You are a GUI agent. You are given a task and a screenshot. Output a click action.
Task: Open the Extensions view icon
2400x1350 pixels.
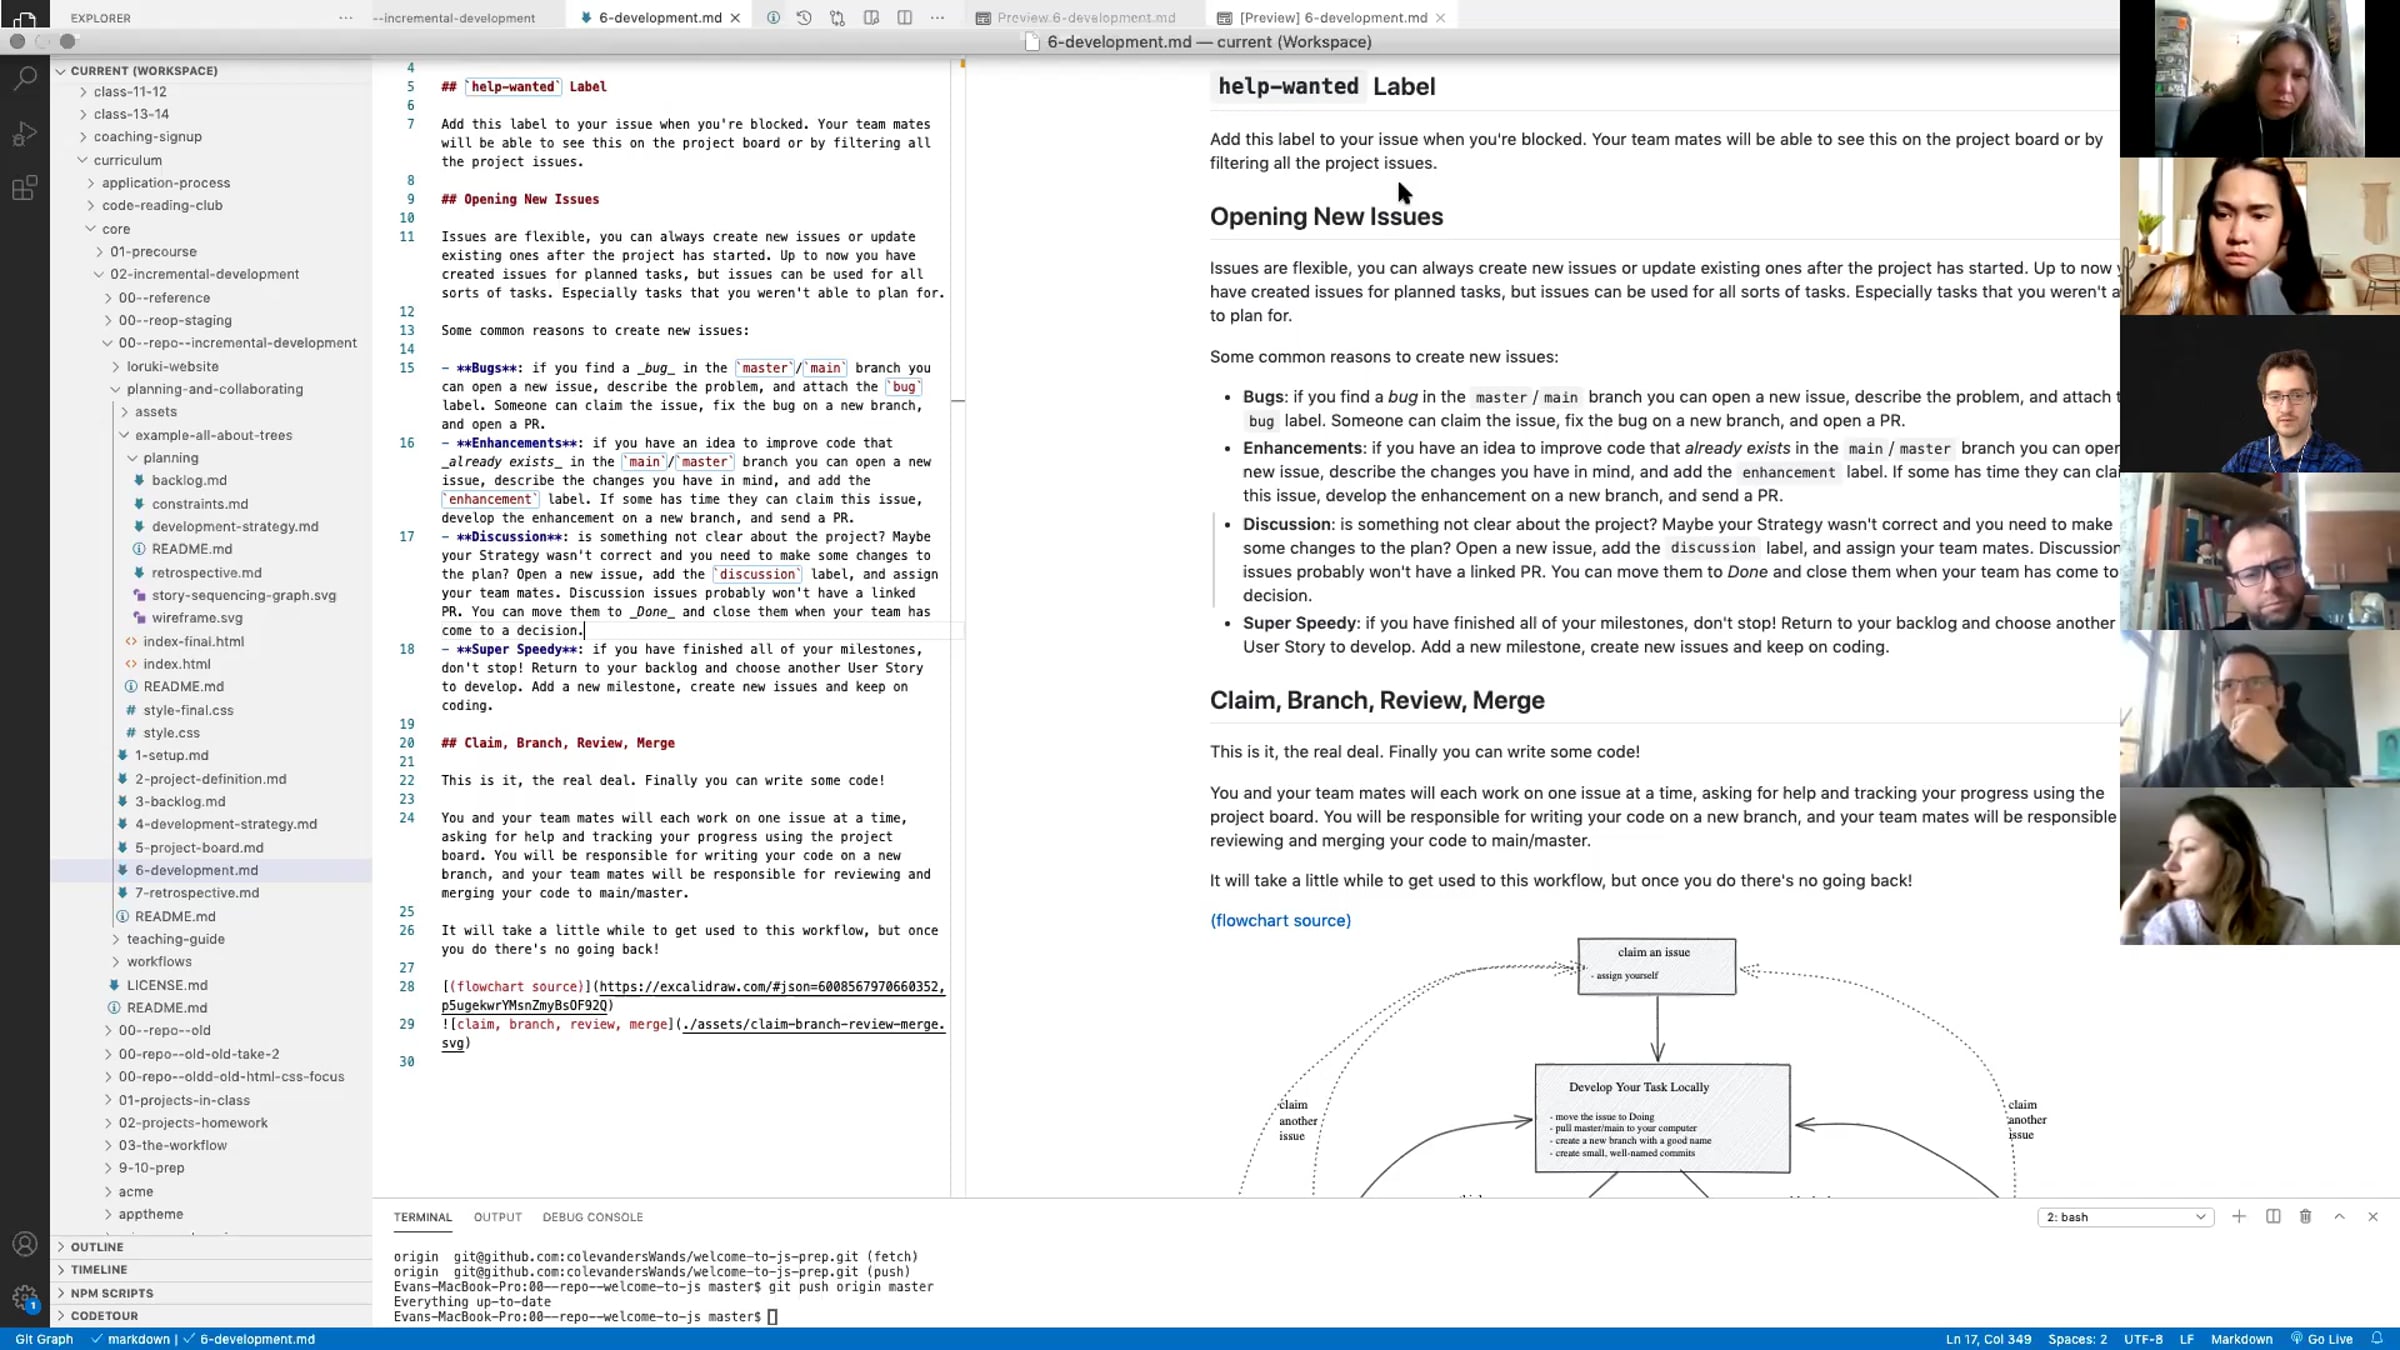(x=25, y=187)
